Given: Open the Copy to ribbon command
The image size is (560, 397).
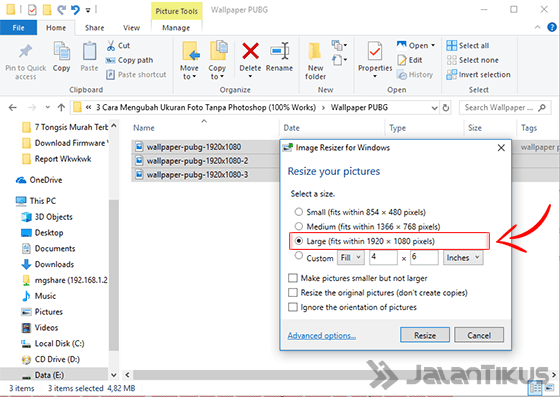Looking at the screenshot, I should (x=217, y=61).
